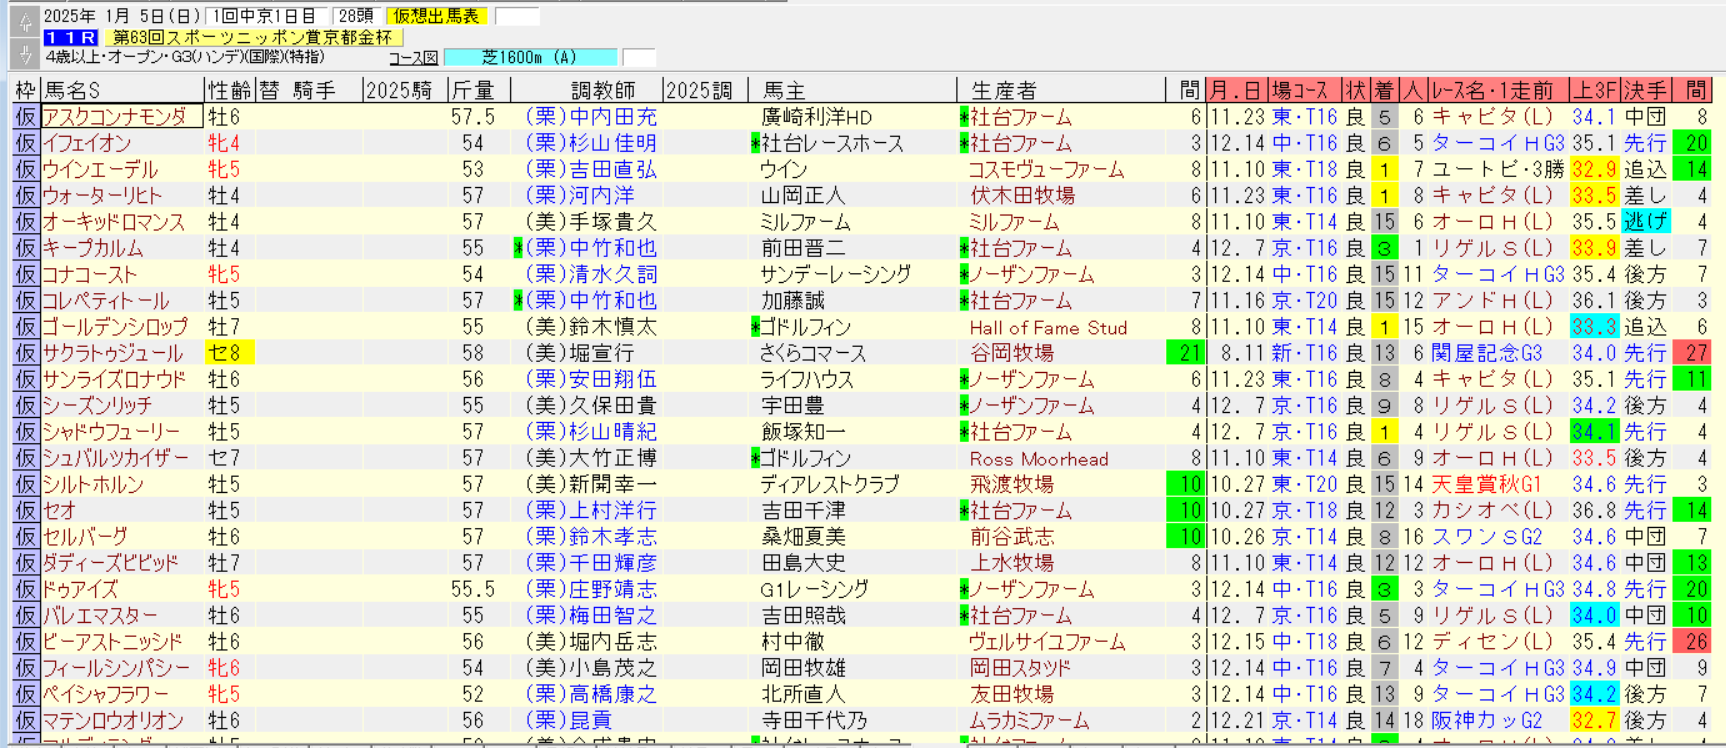Viewport: 1726px width, 748px height.
Task: Click the 仮 frame cell for セオ
Action: [x=25, y=510]
